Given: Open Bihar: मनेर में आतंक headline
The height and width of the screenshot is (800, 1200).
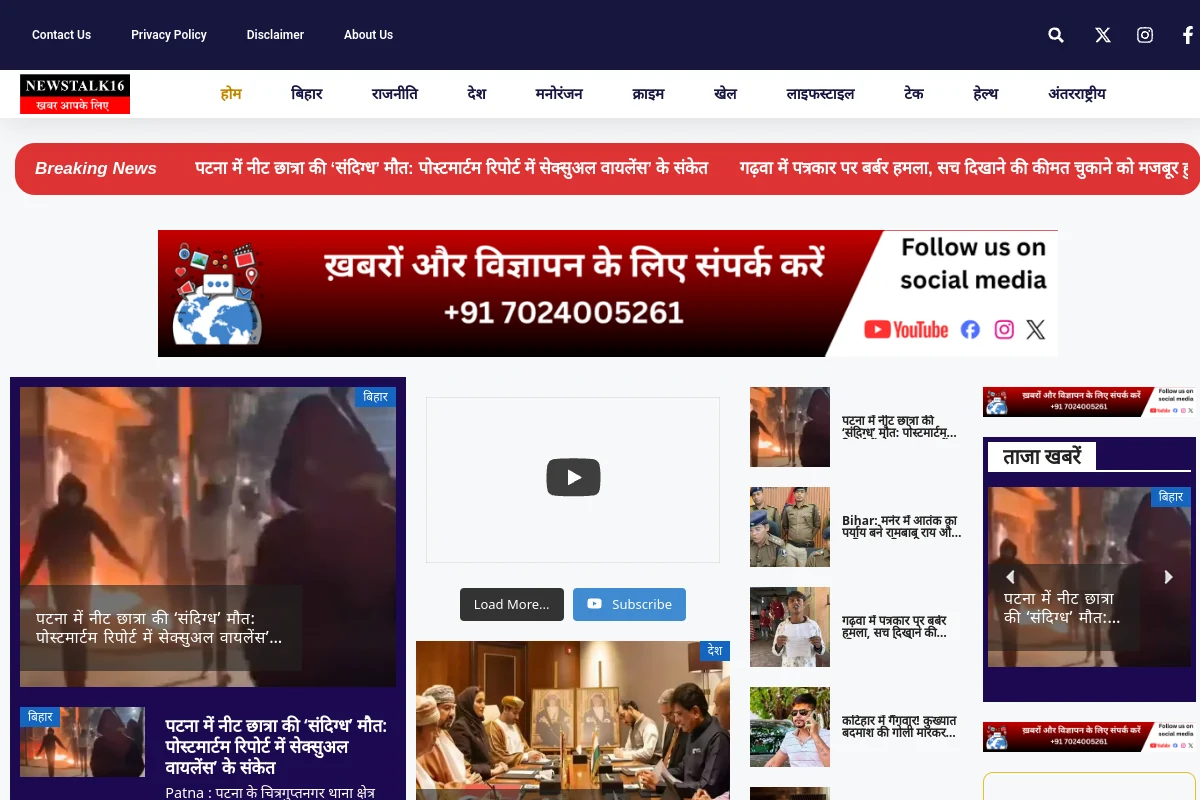Looking at the screenshot, I should (901, 527).
